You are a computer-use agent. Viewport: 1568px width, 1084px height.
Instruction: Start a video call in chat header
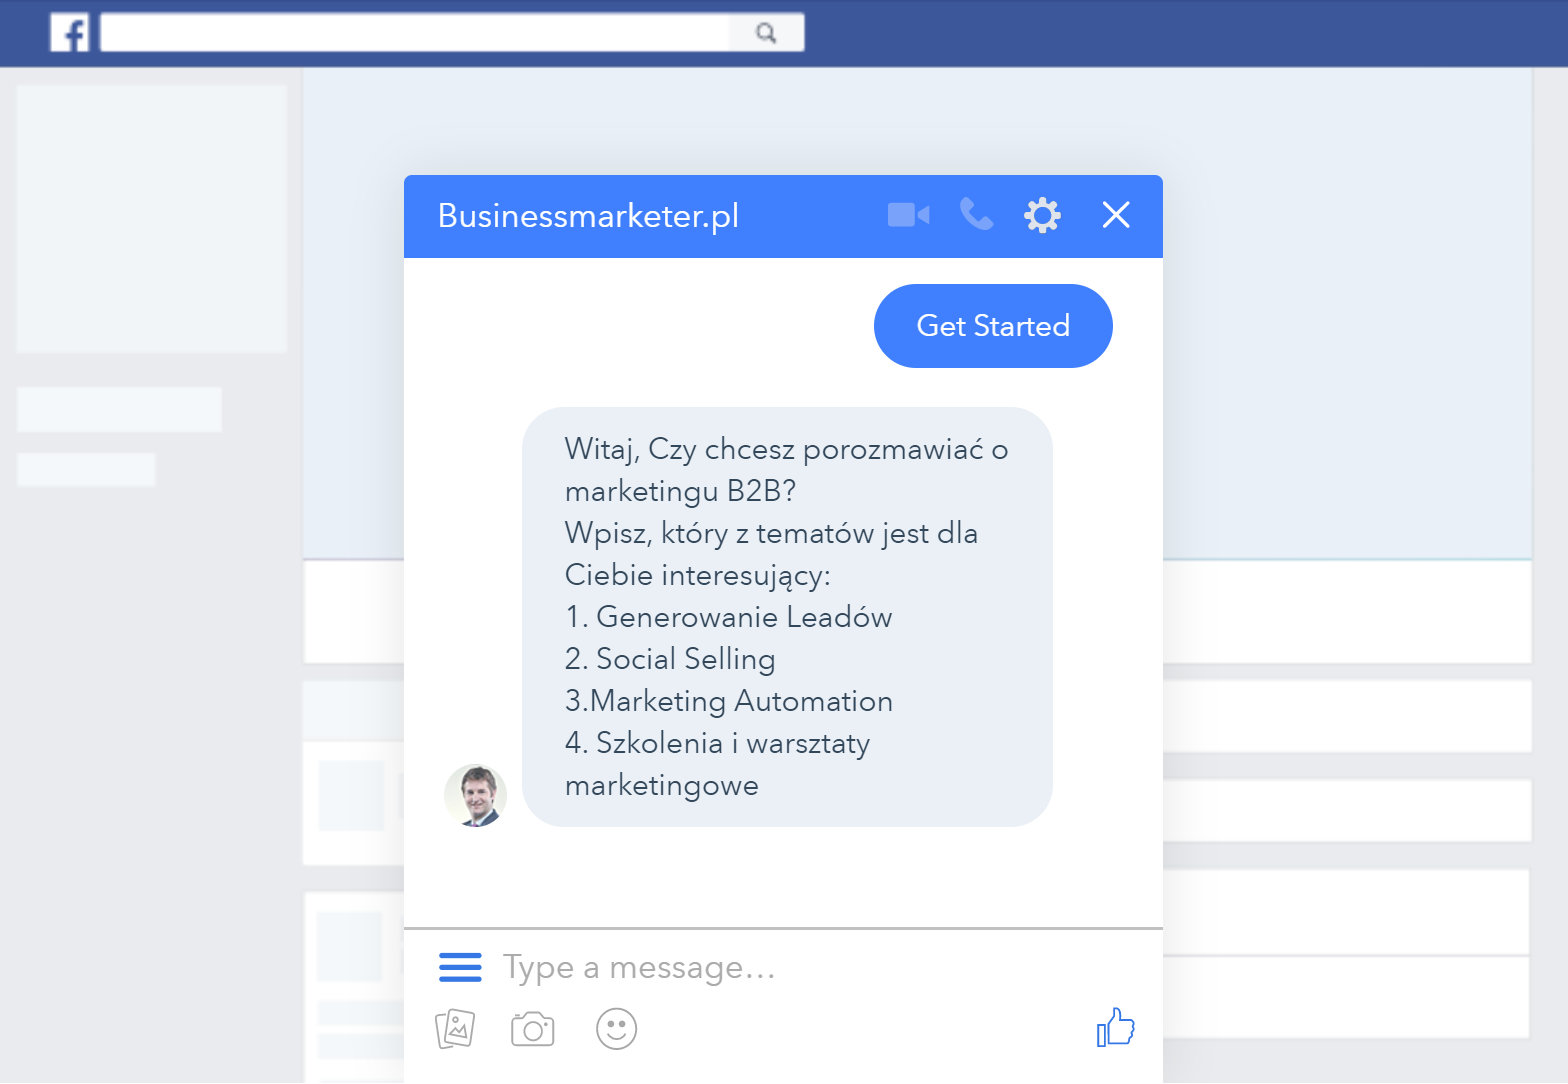pyautogui.click(x=908, y=215)
